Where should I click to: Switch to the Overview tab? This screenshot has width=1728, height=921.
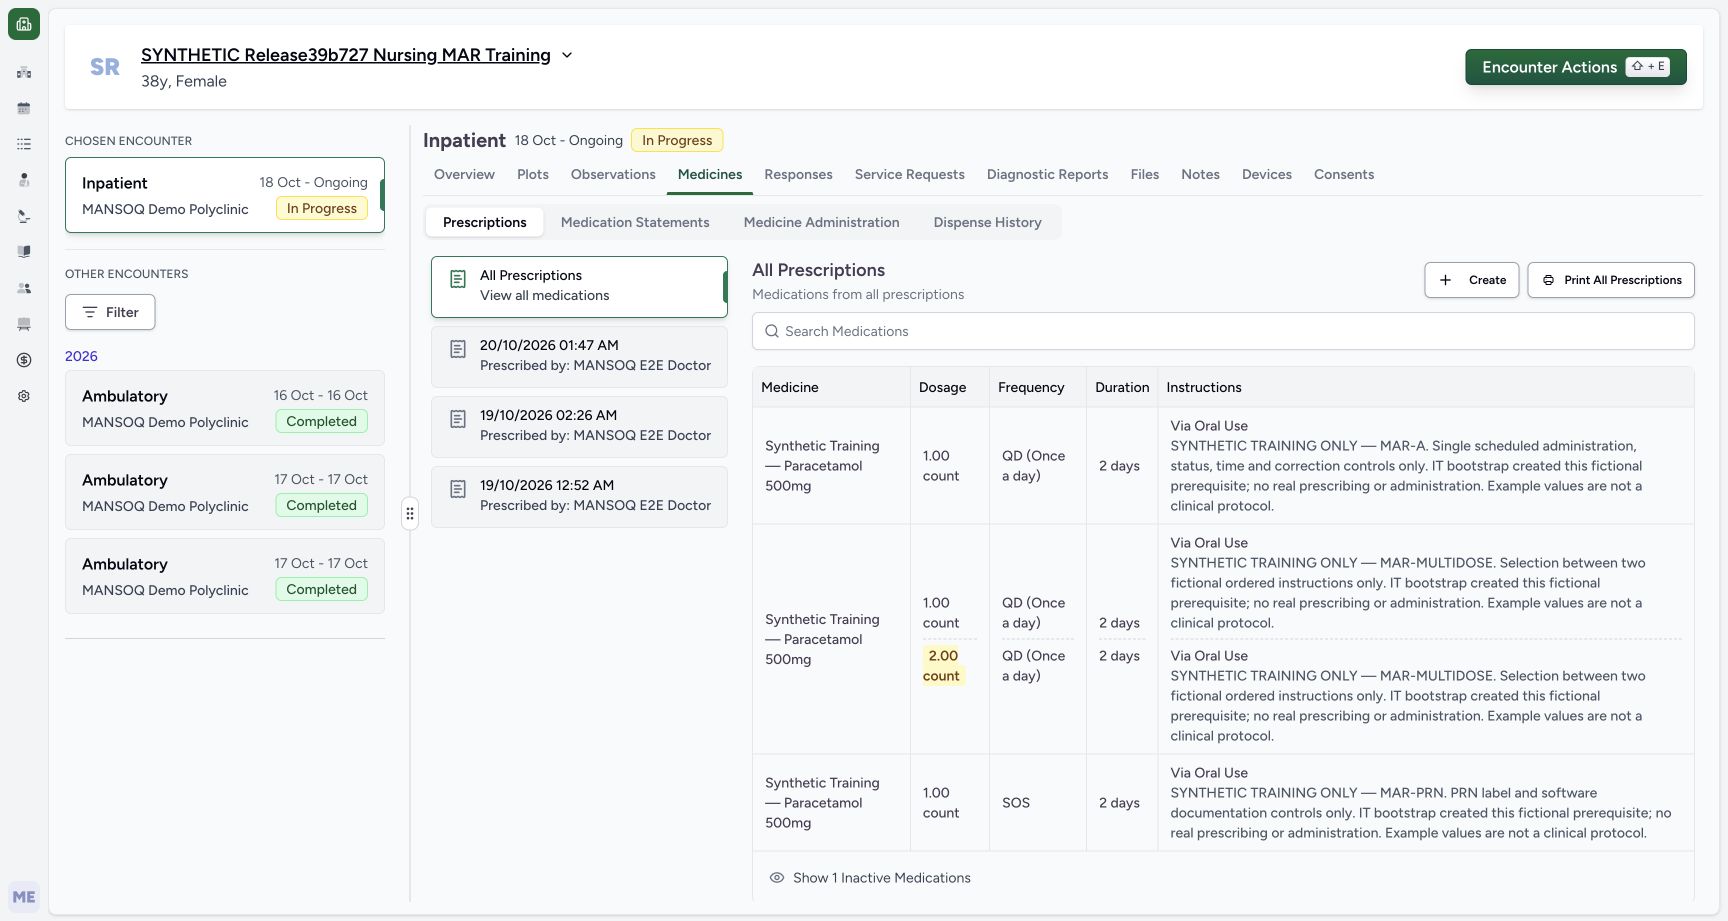464,174
